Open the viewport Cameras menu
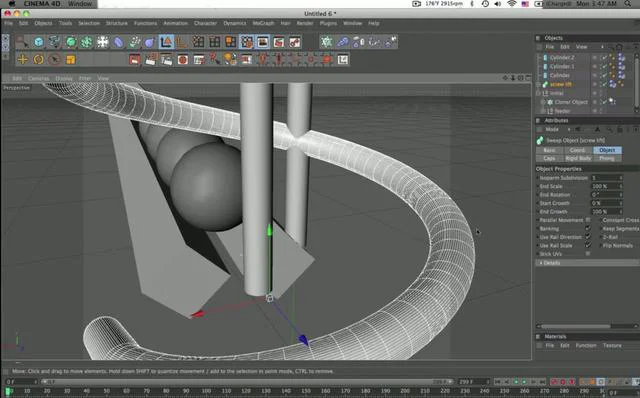 coord(38,78)
